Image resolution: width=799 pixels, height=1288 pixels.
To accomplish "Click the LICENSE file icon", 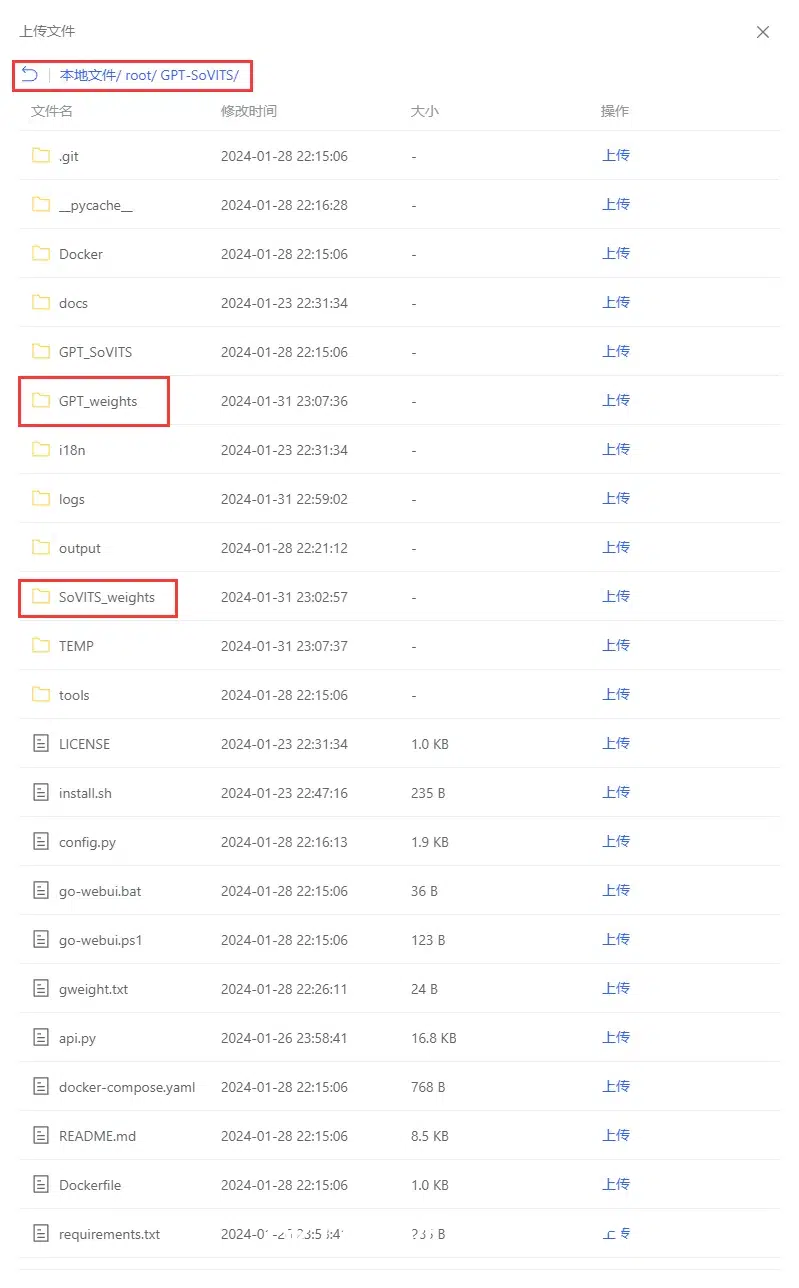I will point(41,743).
